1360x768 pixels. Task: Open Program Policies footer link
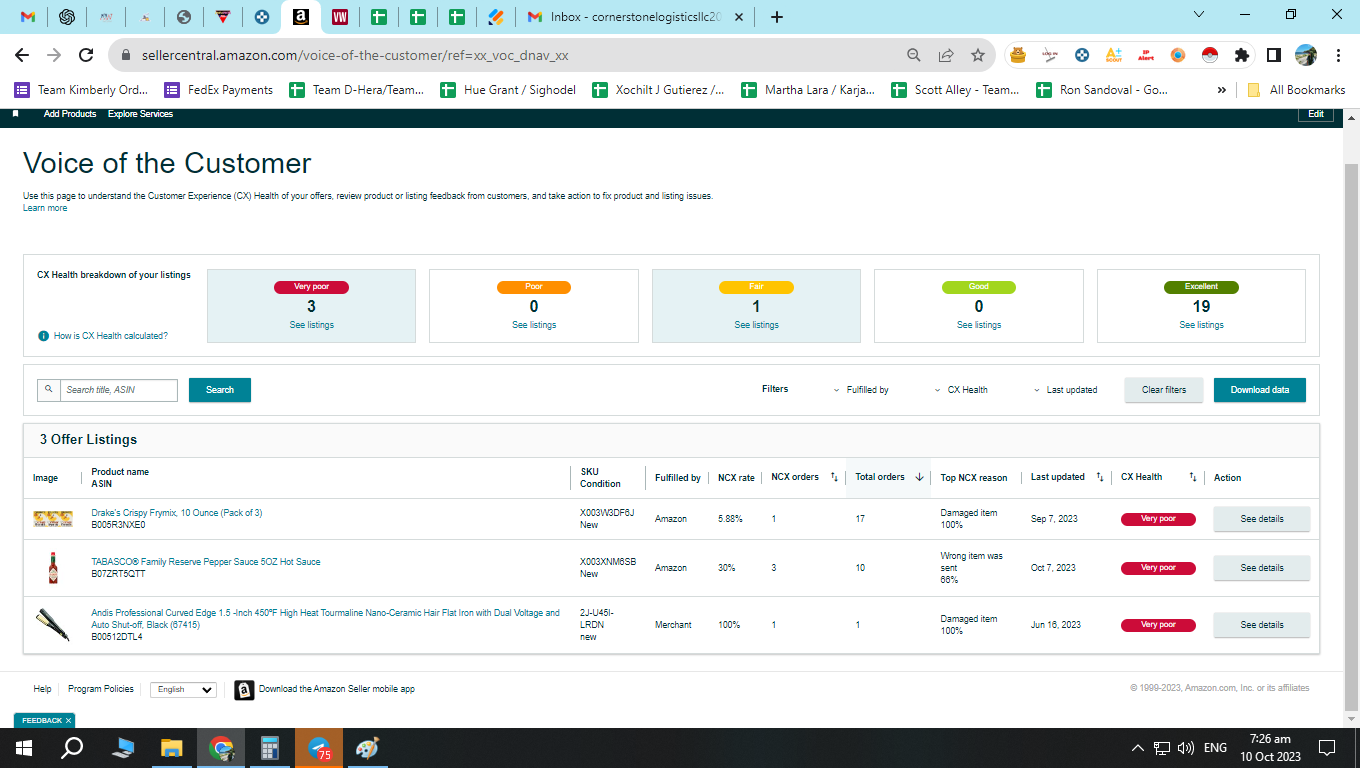tap(100, 689)
